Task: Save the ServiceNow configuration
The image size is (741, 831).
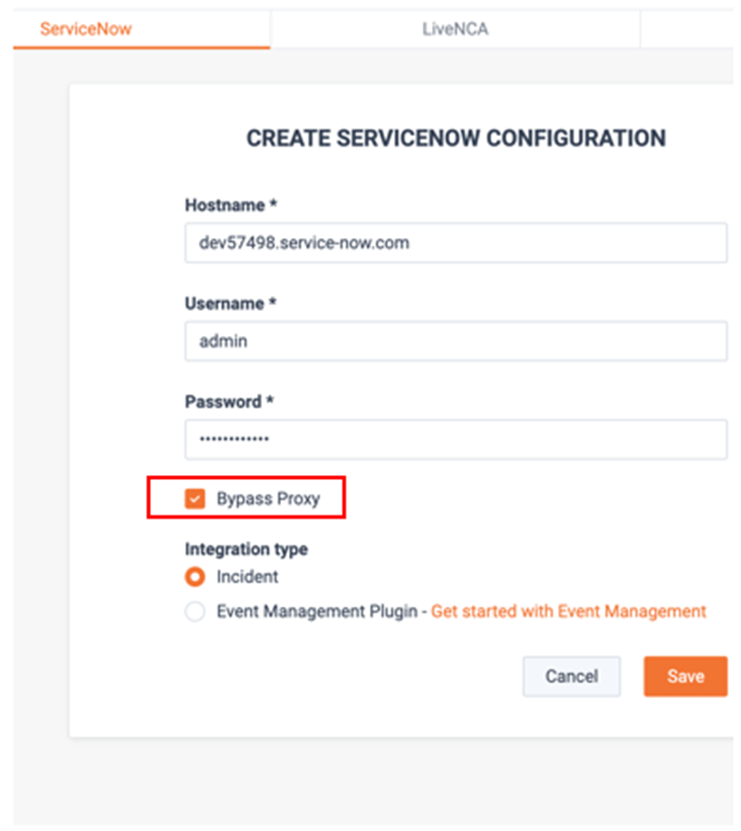Action: pyautogui.click(x=685, y=676)
